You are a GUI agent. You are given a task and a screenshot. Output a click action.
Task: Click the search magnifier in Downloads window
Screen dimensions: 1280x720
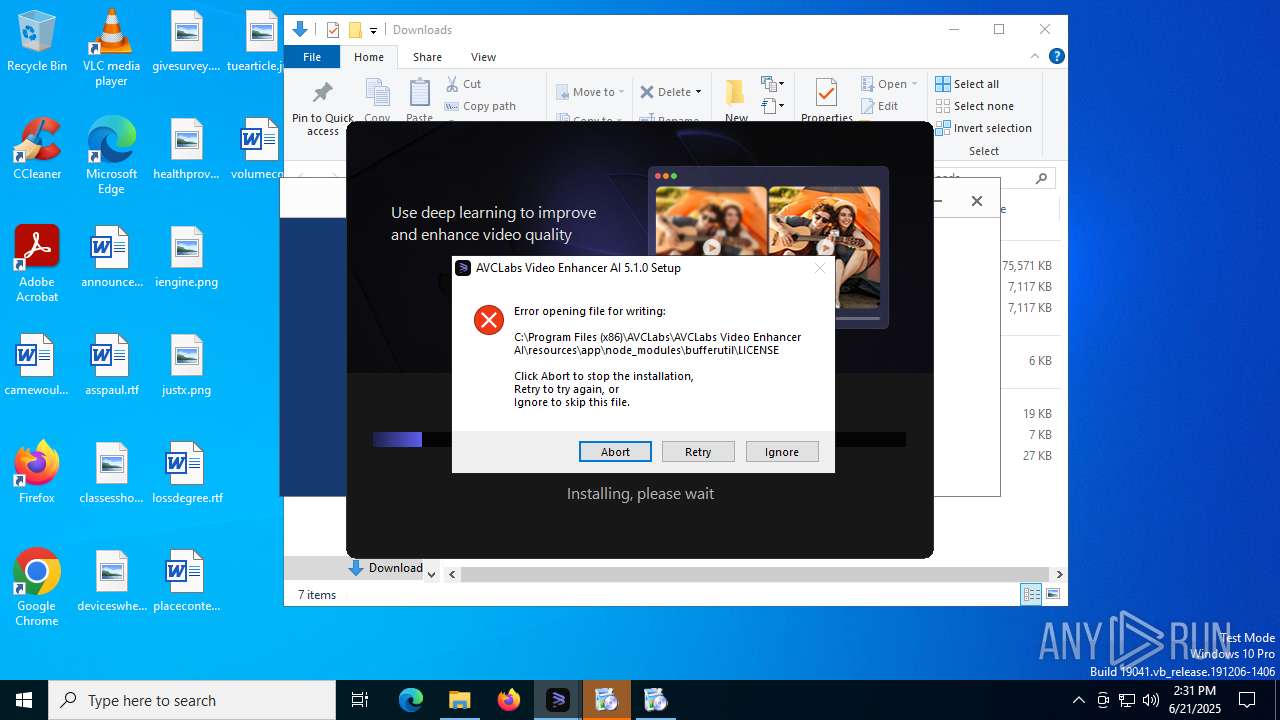tap(1041, 178)
